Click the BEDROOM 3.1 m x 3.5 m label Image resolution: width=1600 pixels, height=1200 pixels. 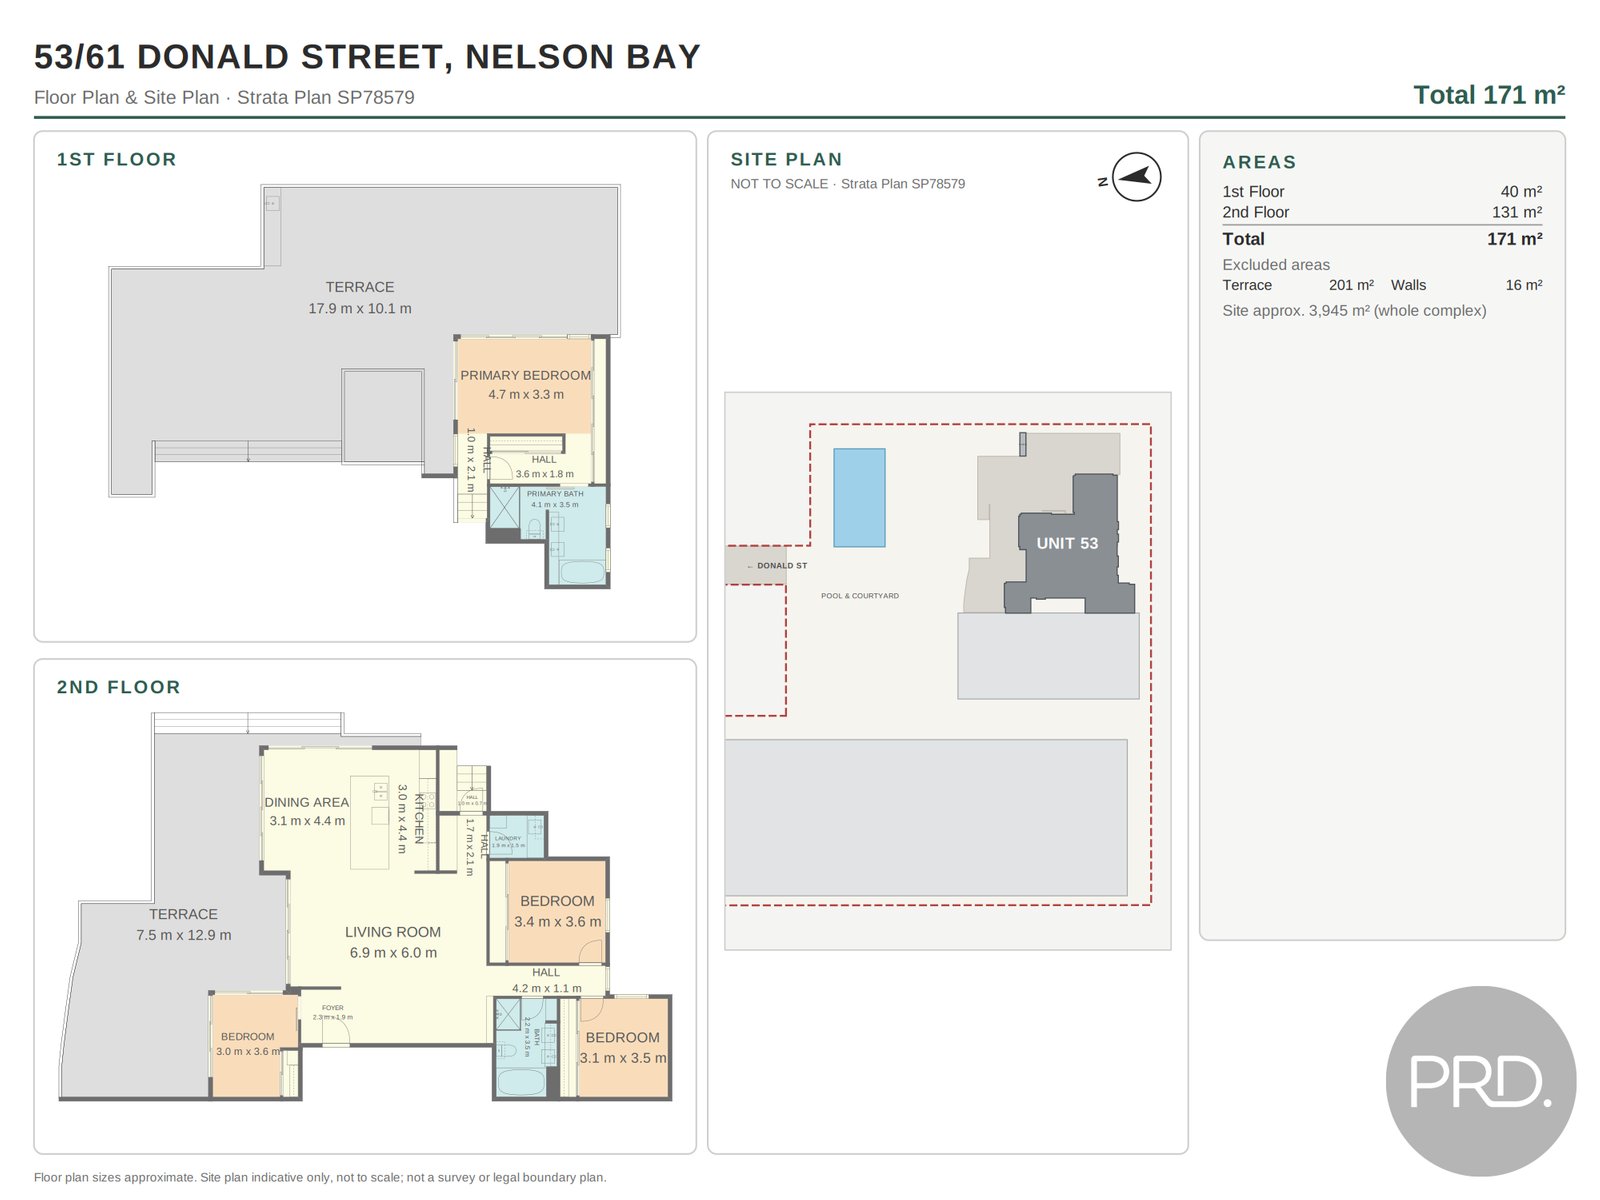pos(622,1047)
